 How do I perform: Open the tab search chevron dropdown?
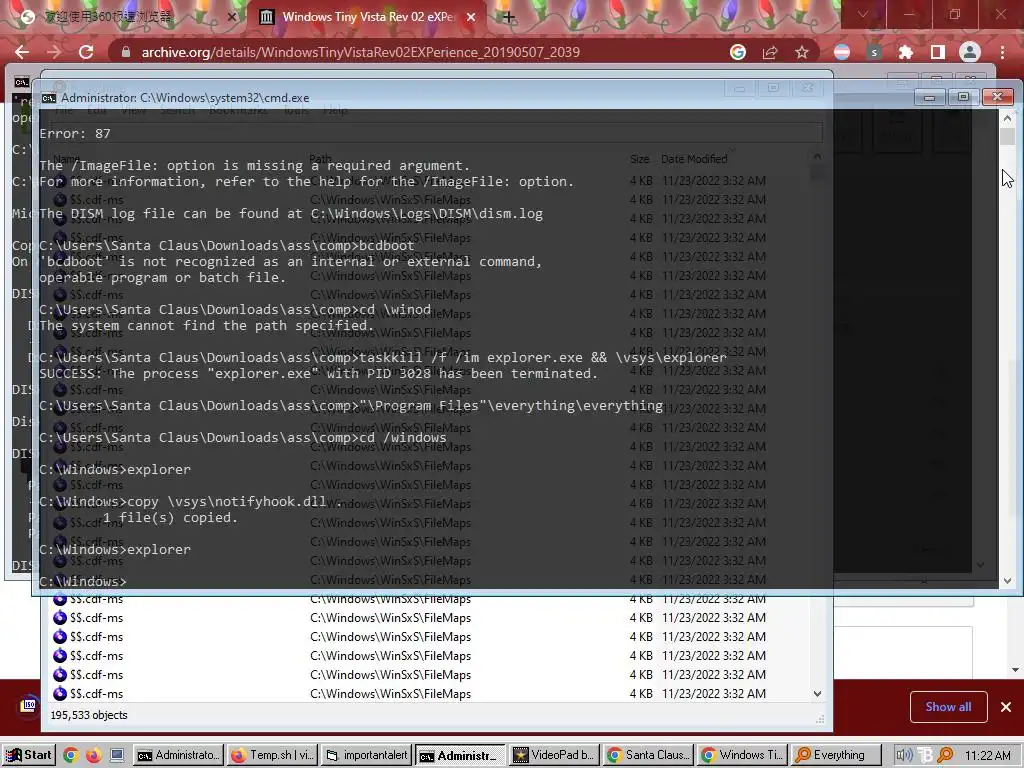pos(863,14)
